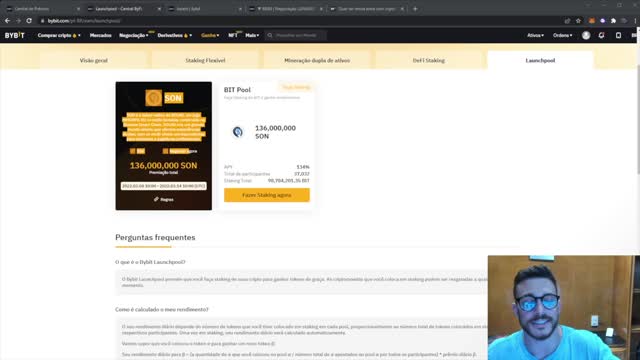The width and height of the screenshot is (640, 360).
Task: Click 'O que é o Bybit Launchpool?' question
Action: pos(150,262)
